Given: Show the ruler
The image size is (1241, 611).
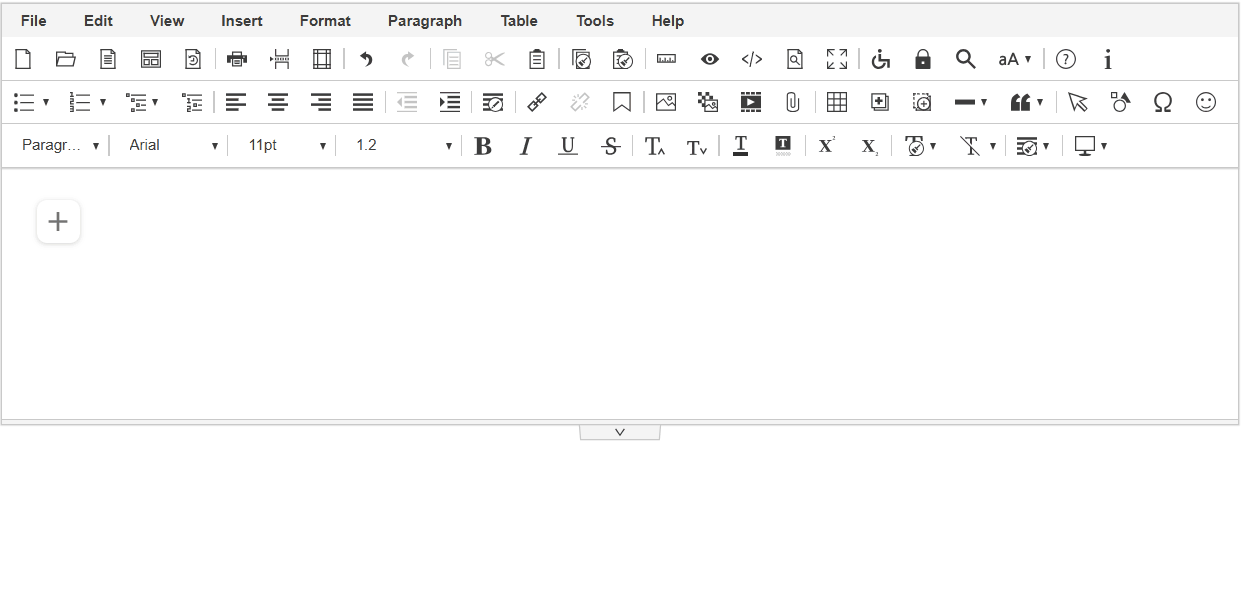Looking at the screenshot, I should [666, 59].
